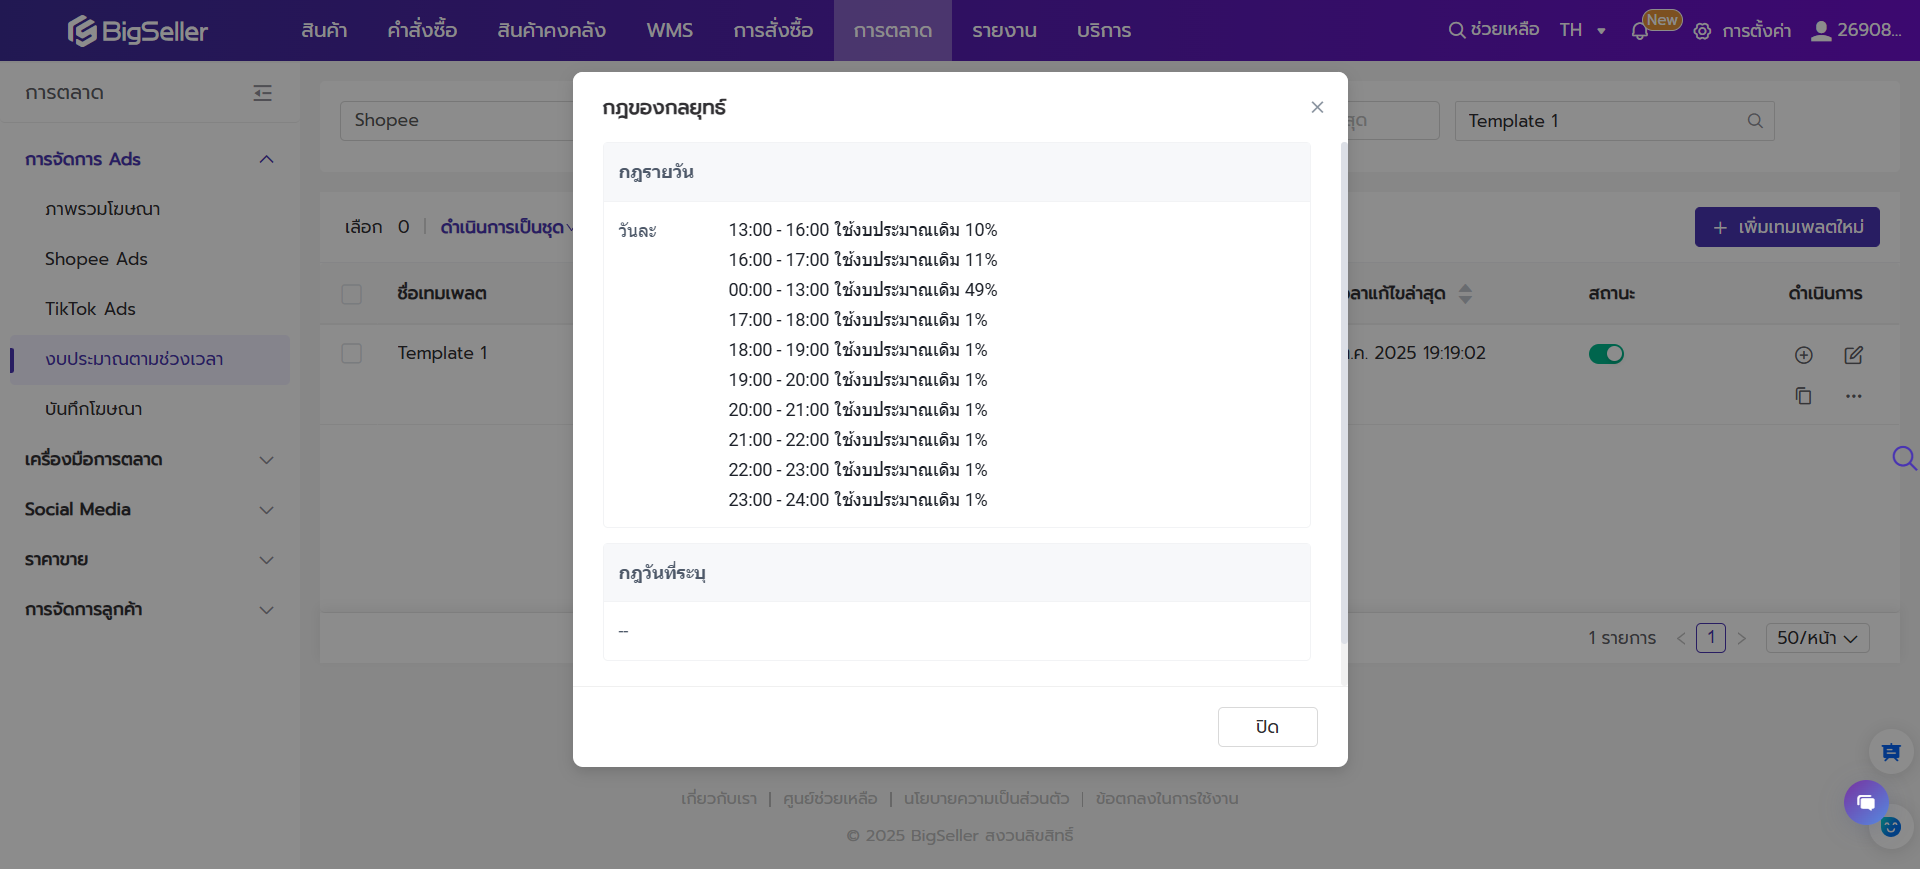This screenshot has height=869, width=1920.
Task: Click the BigSeller logo
Action: pyautogui.click(x=137, y=31)
